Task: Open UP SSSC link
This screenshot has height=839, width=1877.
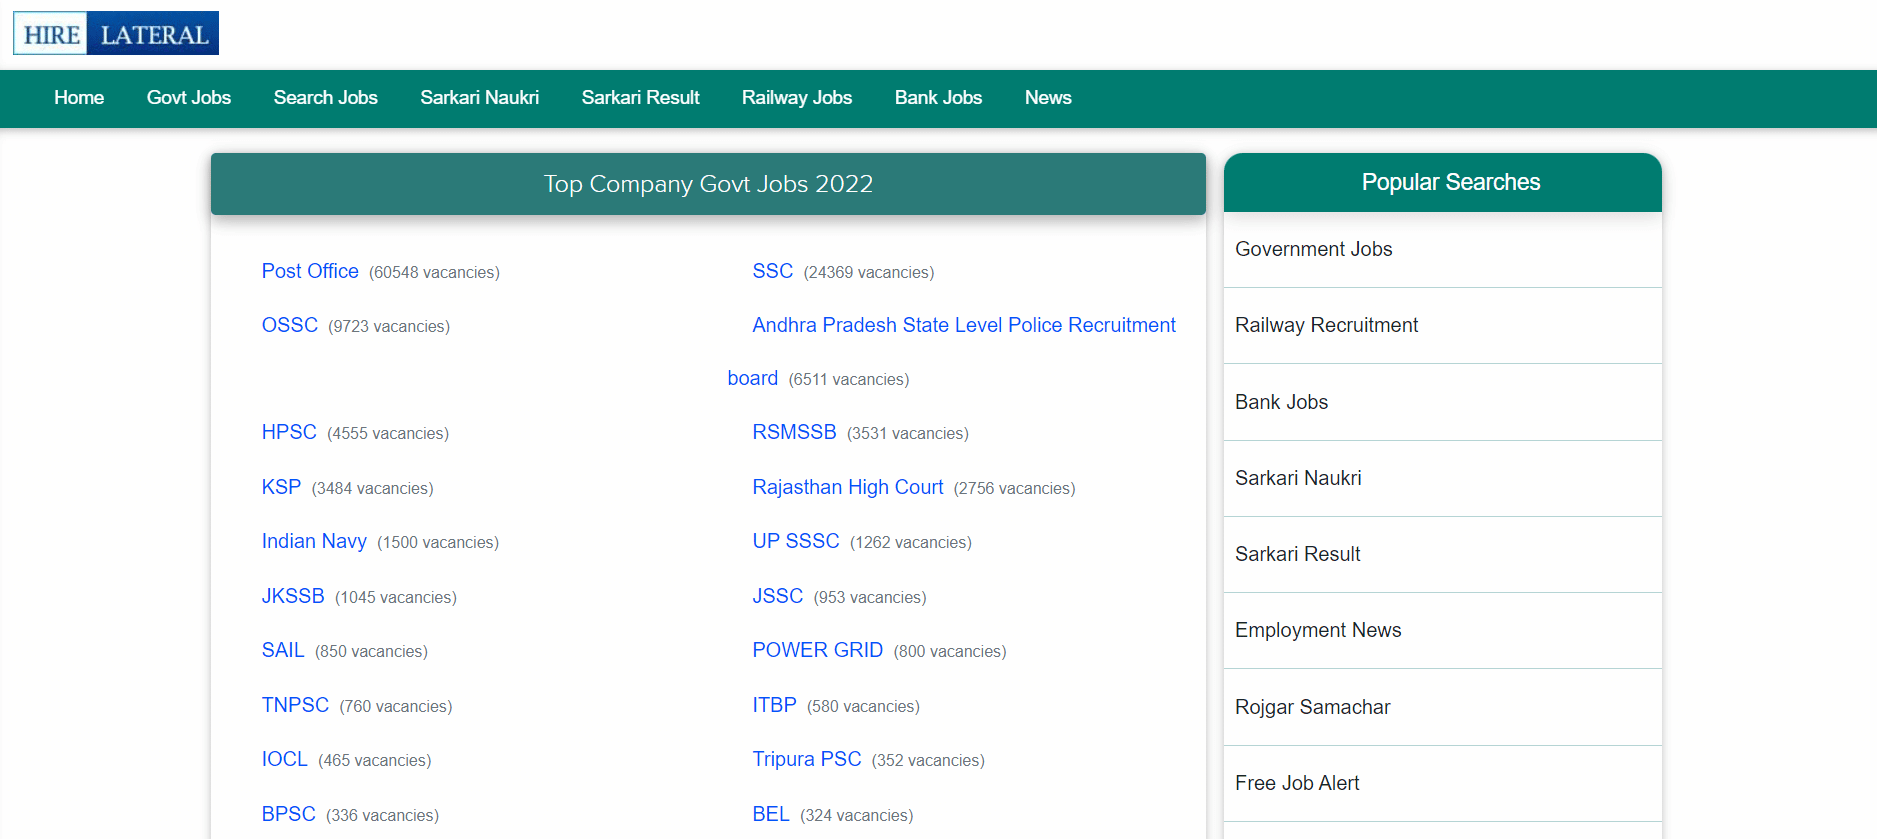Action: pos(796,541)
